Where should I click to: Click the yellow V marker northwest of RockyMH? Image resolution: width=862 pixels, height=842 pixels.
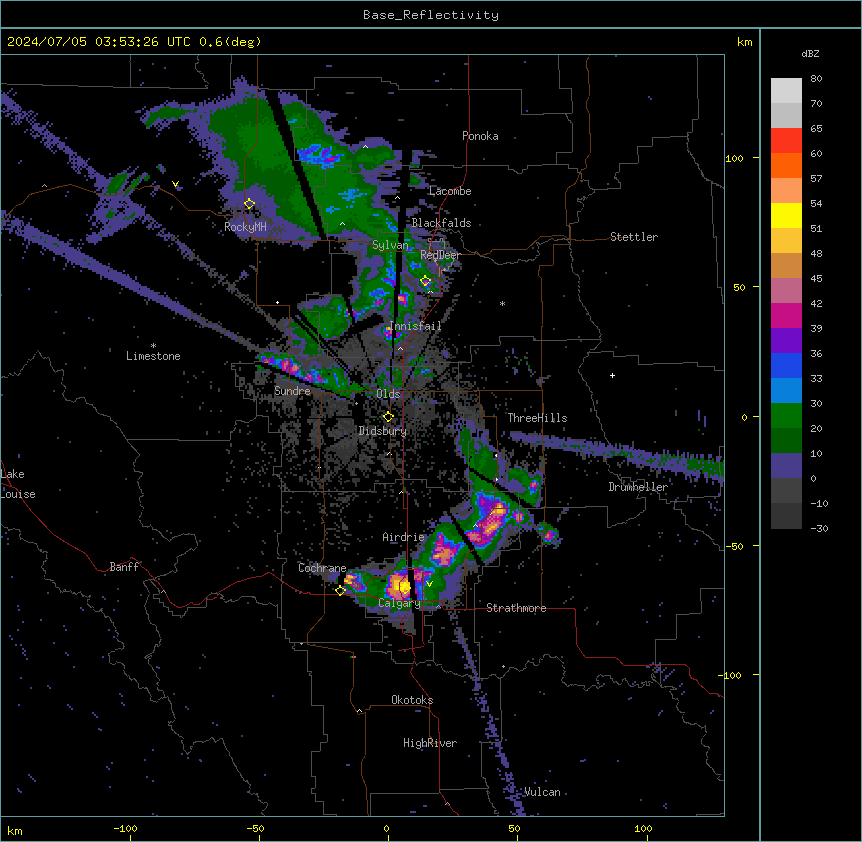[175, 184]
